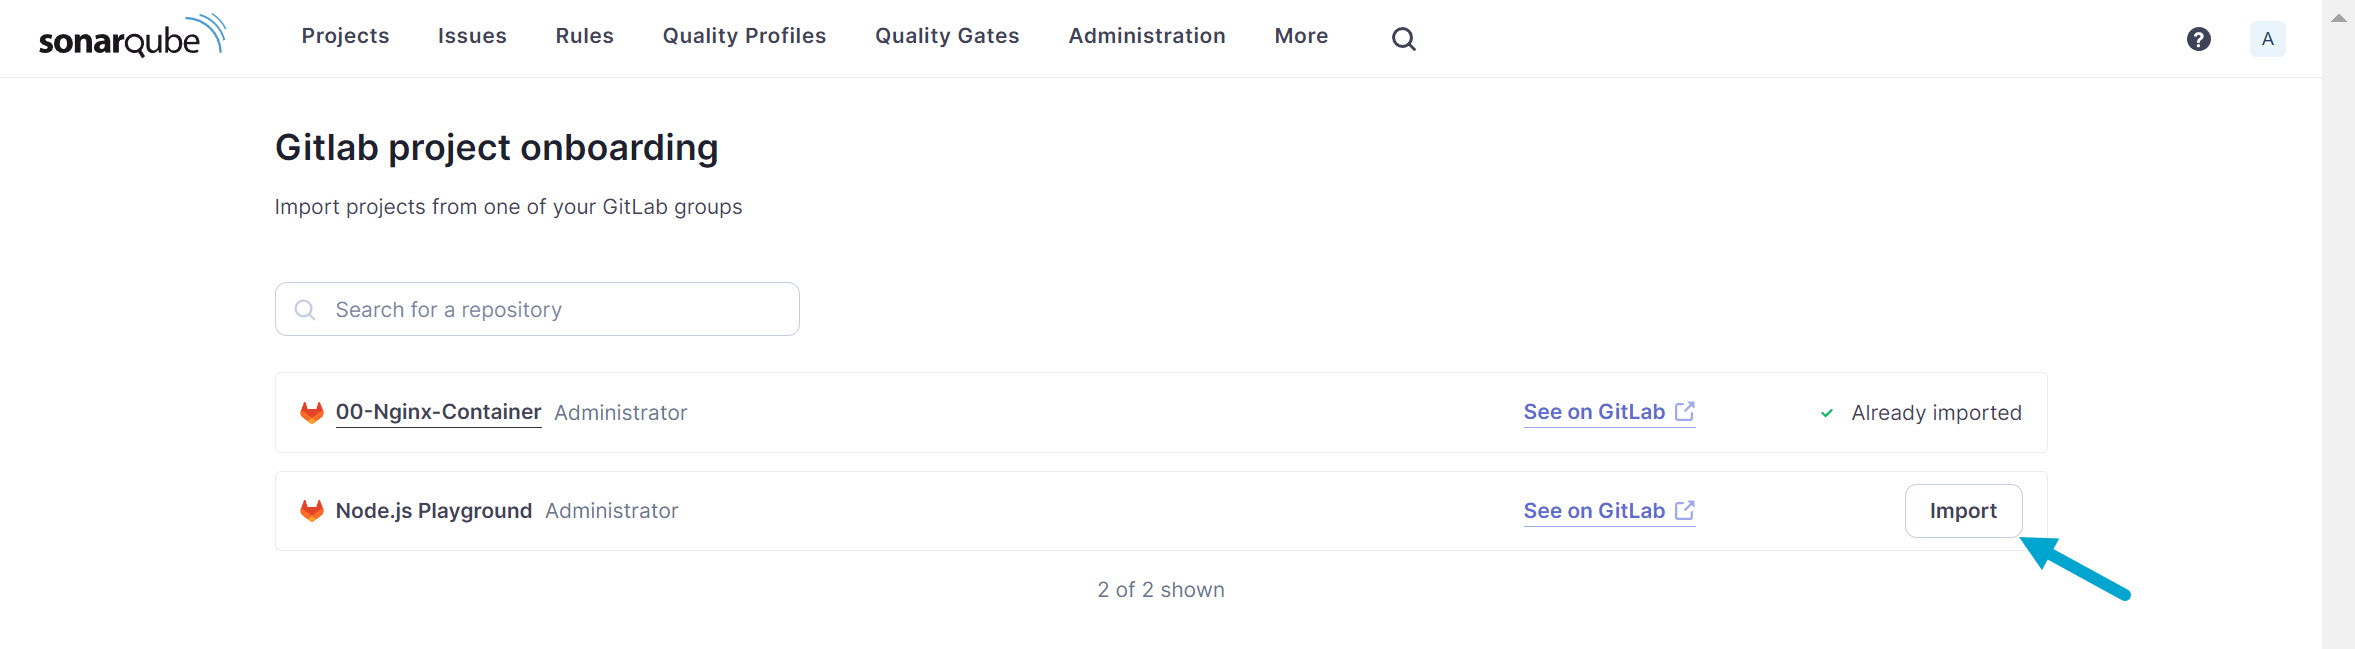Screen dimensions: 2355x649
Task: Import the Node.js Playground project
Action: 1963,510
